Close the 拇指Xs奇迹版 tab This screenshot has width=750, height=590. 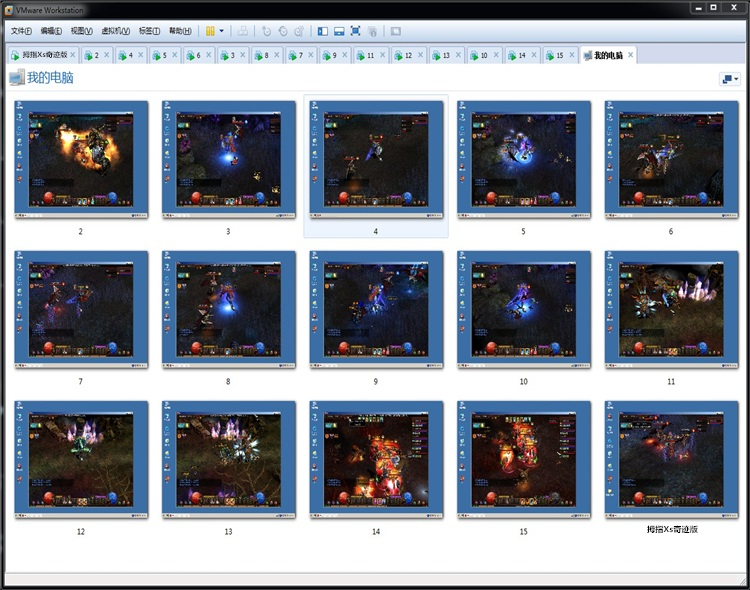click(73, 55)
